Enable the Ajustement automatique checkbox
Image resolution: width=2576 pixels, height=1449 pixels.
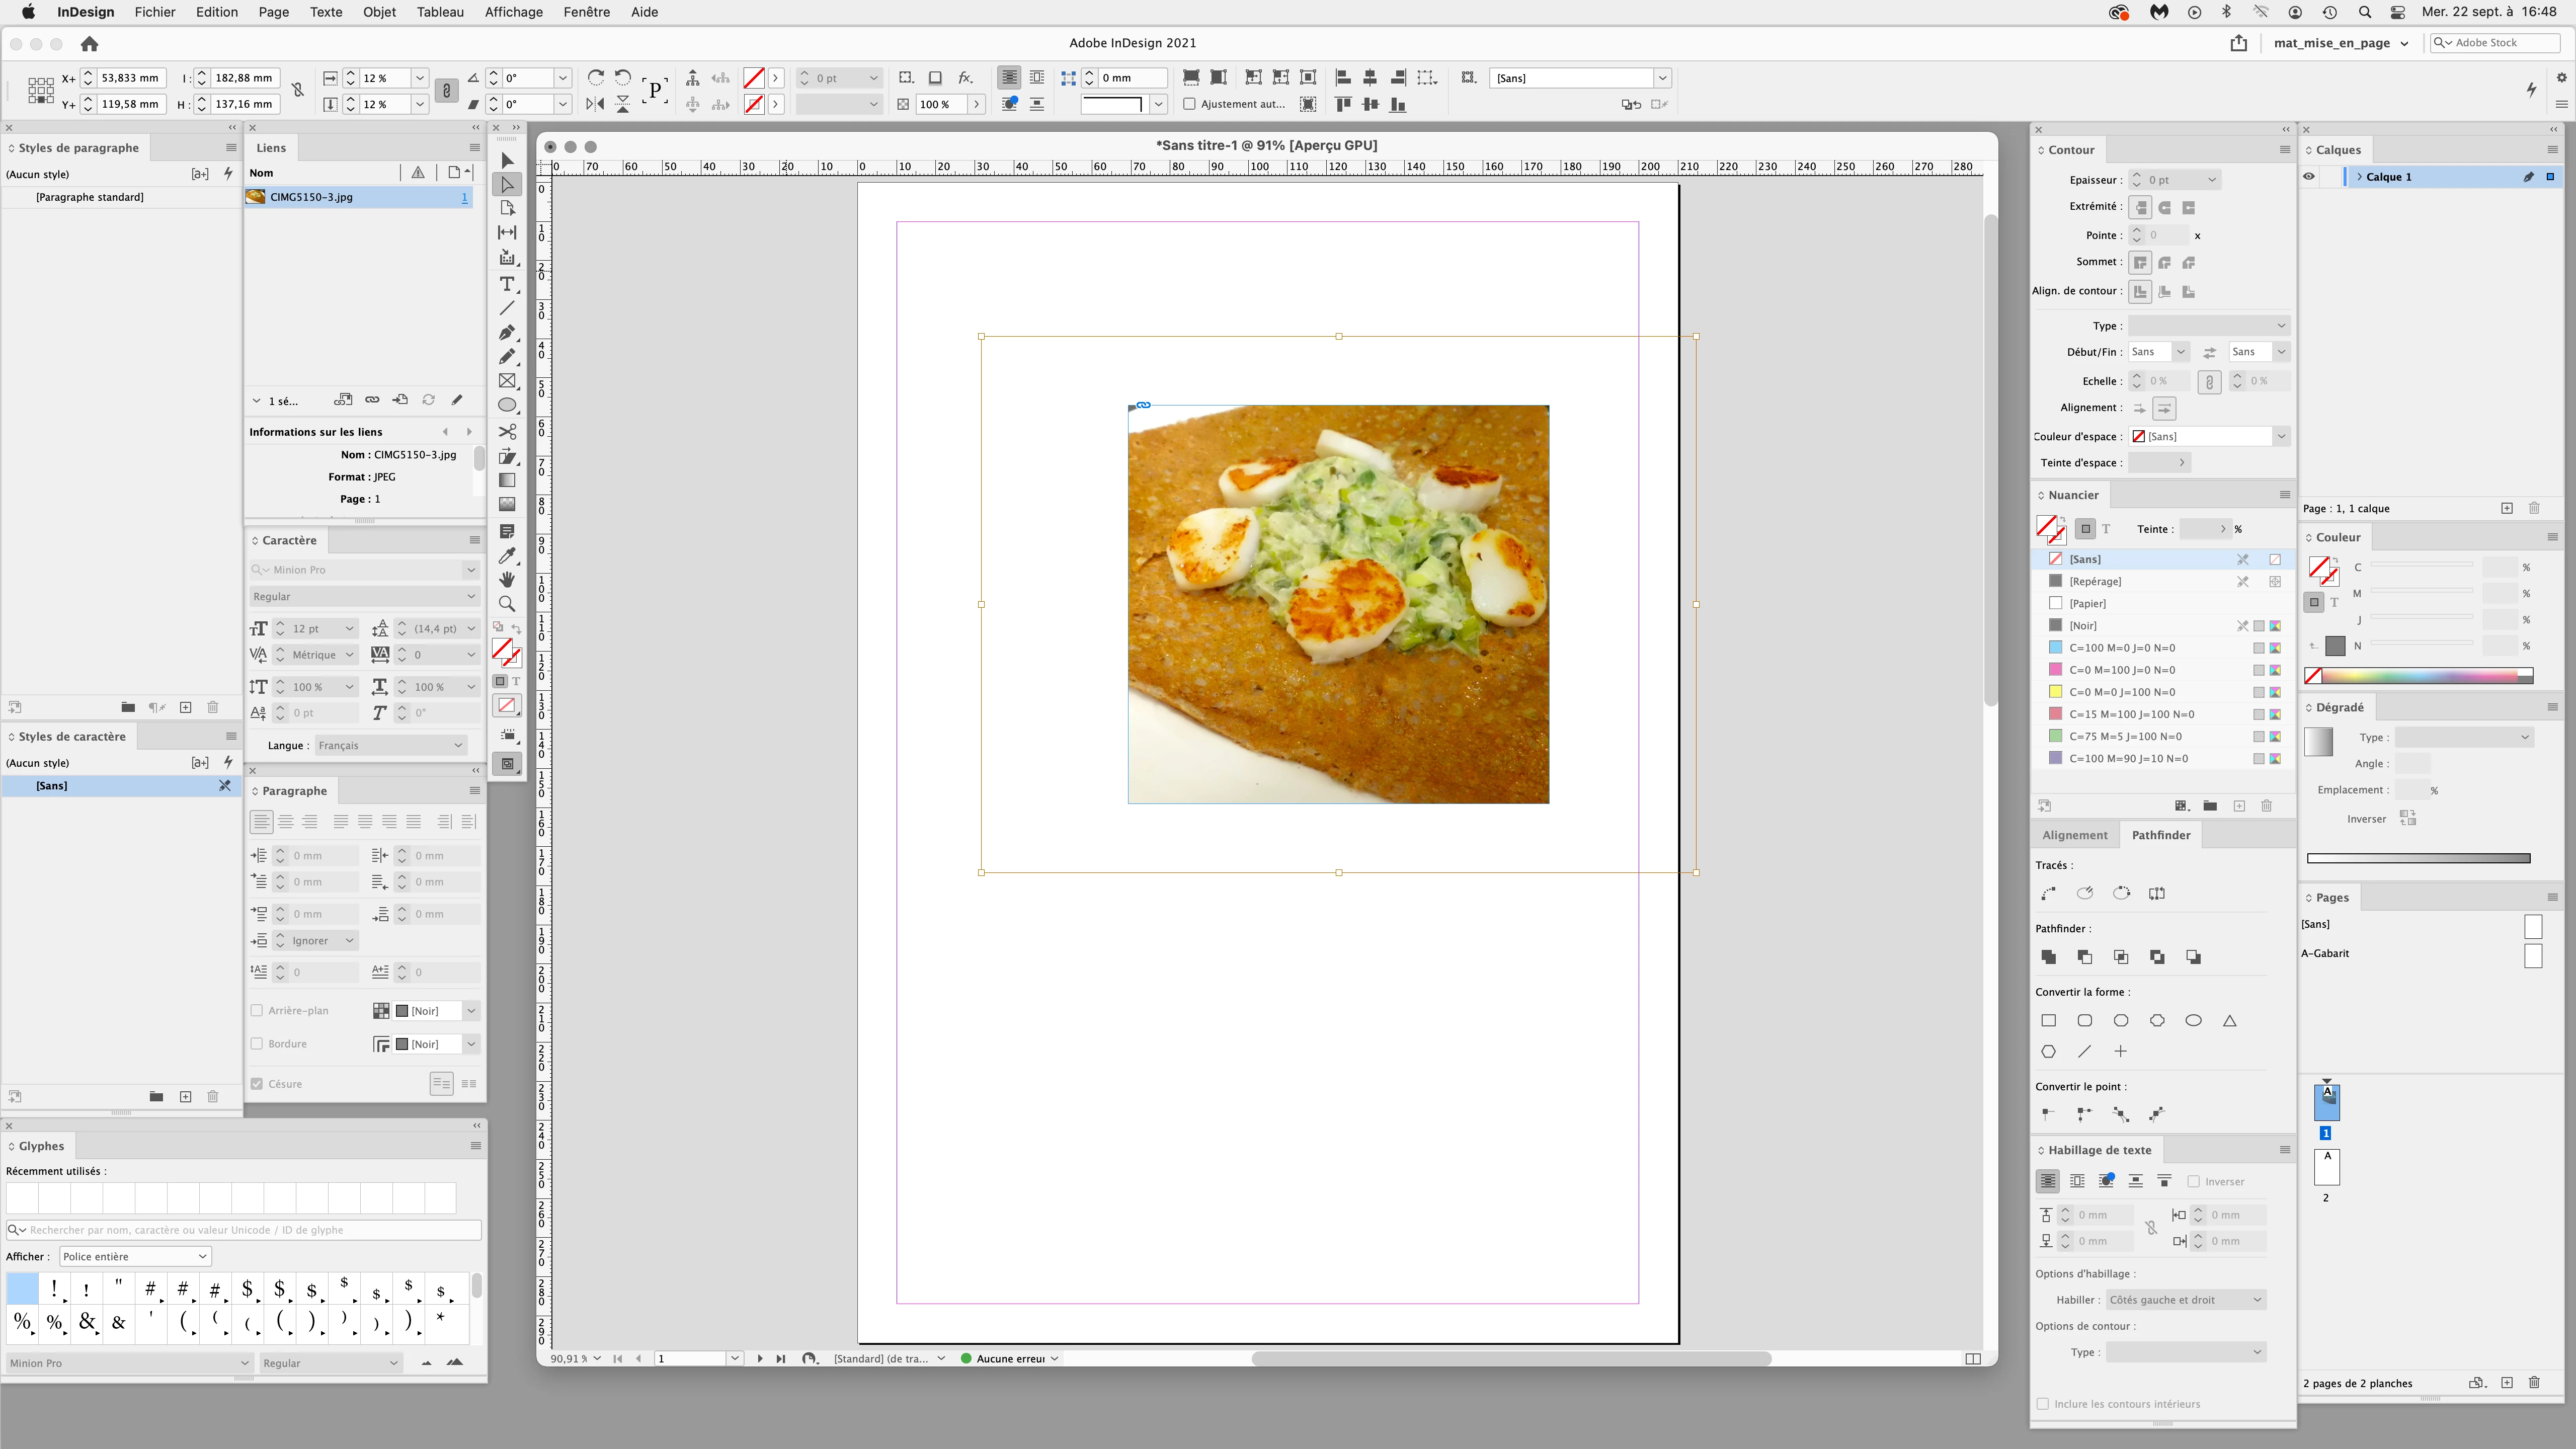click(1190, 104)
